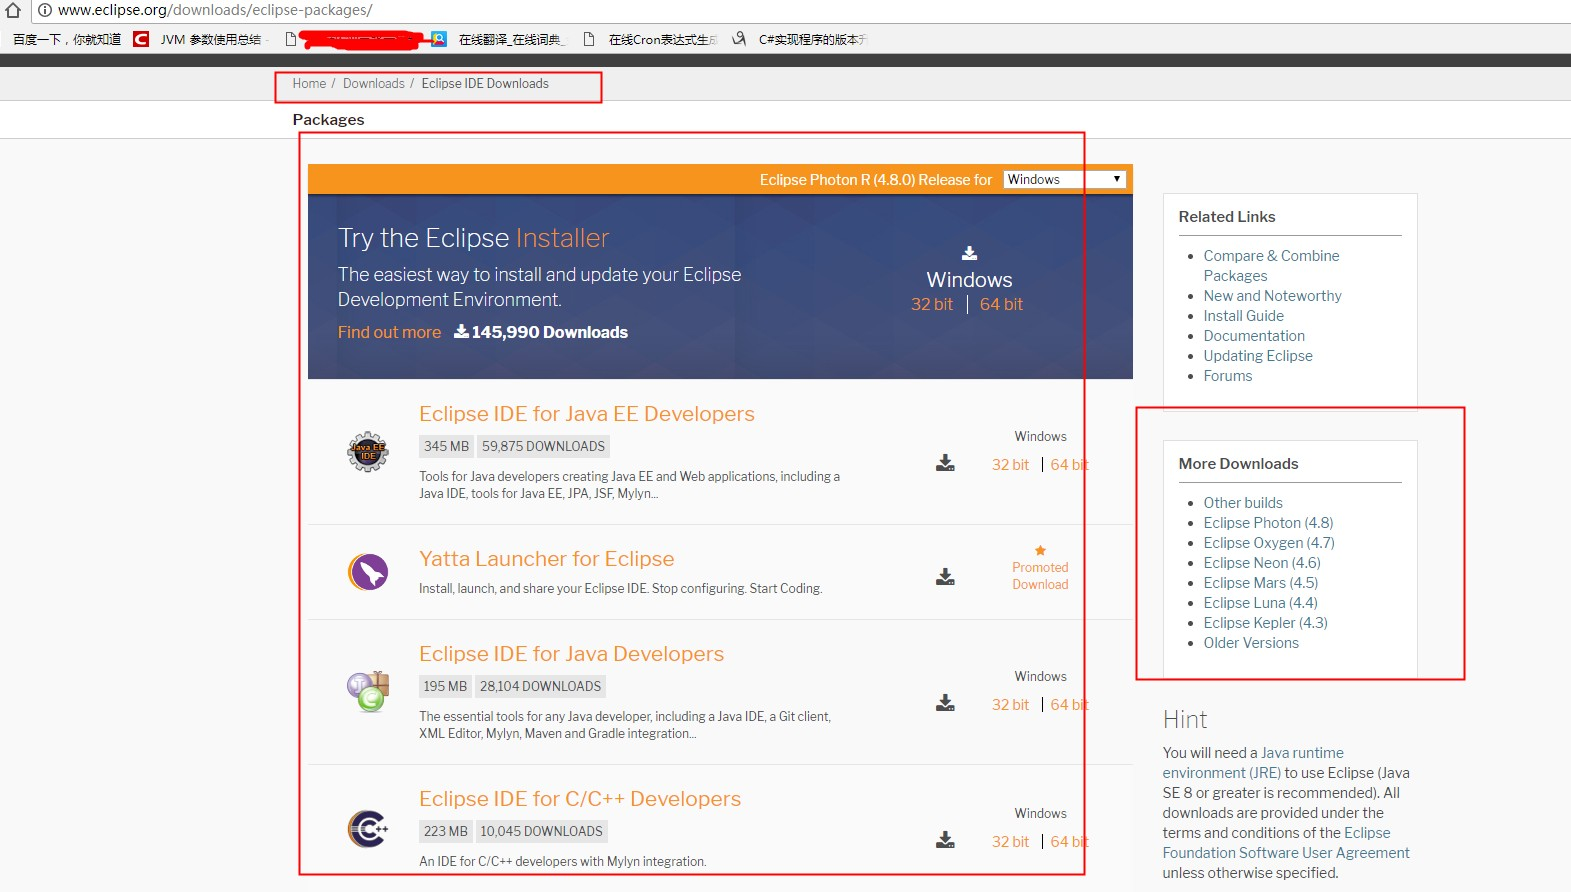Open Eclipse Photon (4.8) link

point(1268,523)
